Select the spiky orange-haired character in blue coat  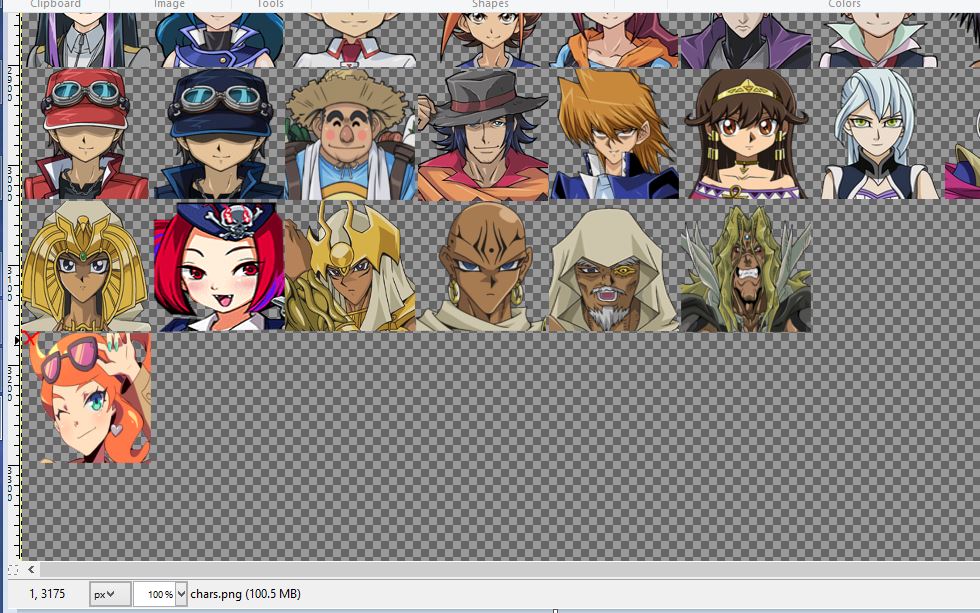614,134
